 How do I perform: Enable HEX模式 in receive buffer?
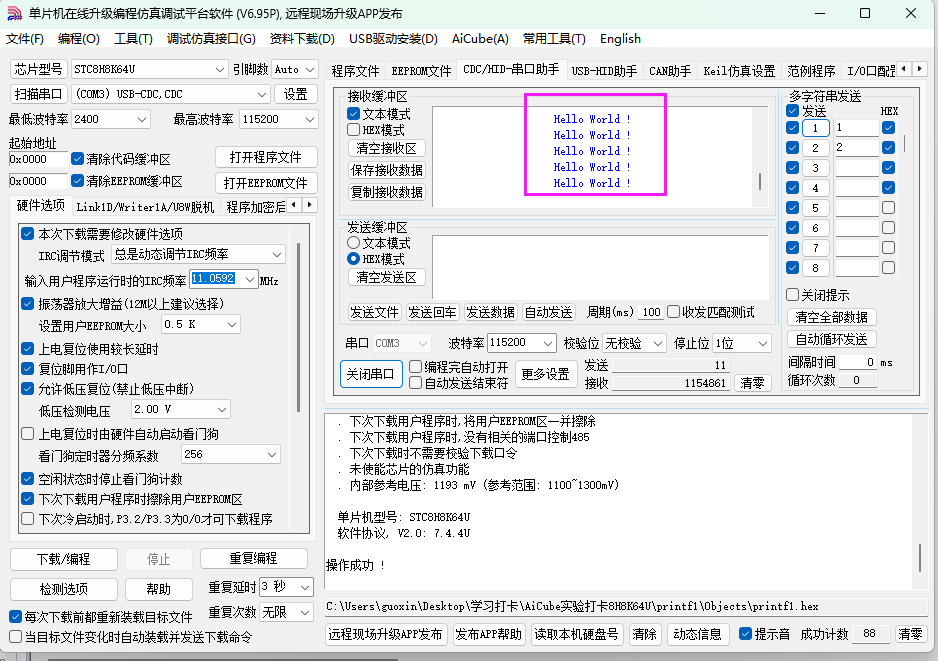[354, 130]
